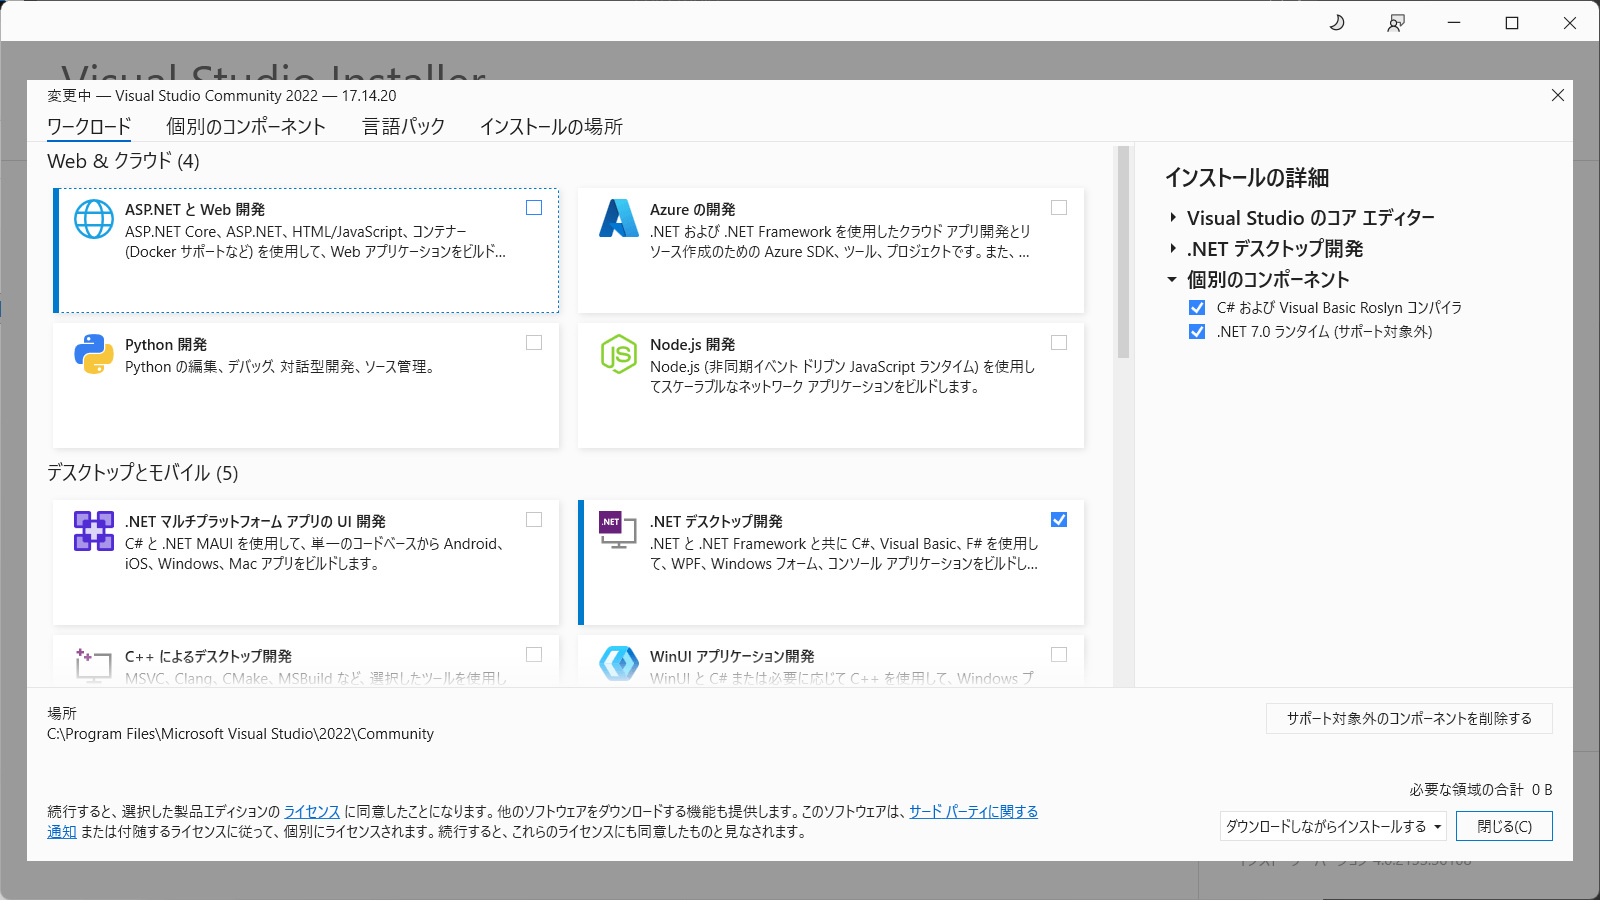The width and height of the screenshot is (1600, 900).
Task: Click the Azure development logo icon
Action: tap(618, 219)
